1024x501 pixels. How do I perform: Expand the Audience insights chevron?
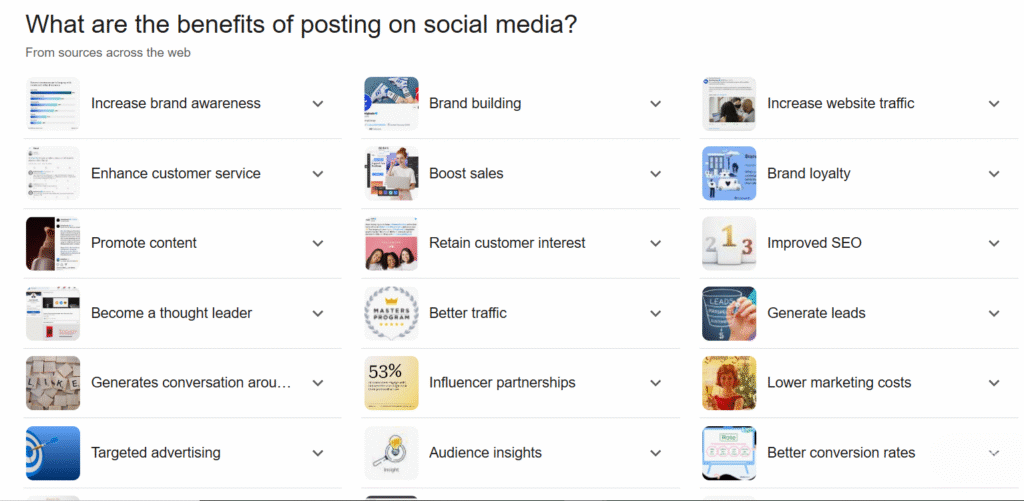[x=656, y=453]
